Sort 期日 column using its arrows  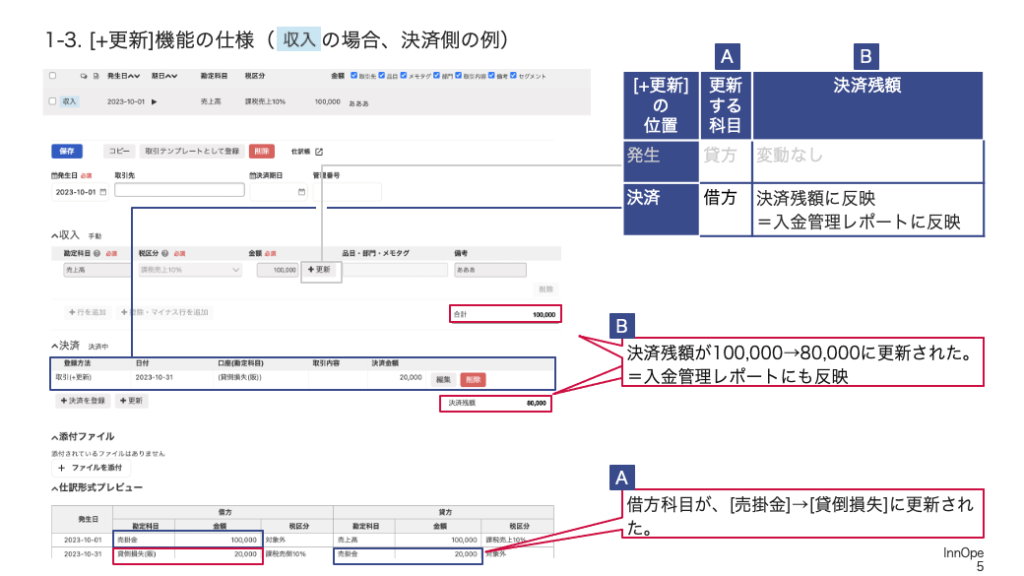(170, 76)
